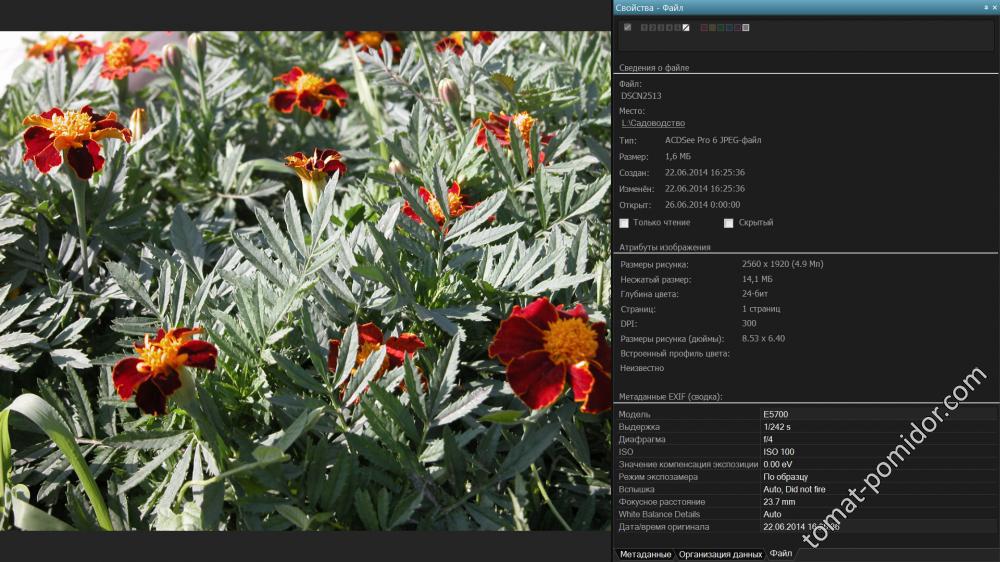Open the L:\Садоводство folder link
The width and height of the screenshot is (1000, 562).
click(x=653, y=123)
